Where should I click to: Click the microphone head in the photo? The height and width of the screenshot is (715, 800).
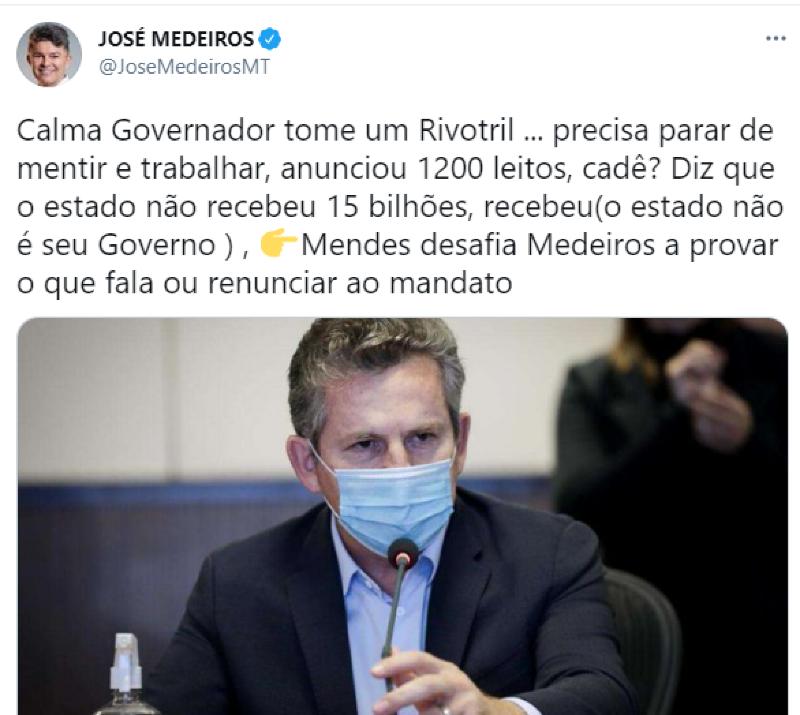coord(403,554)
